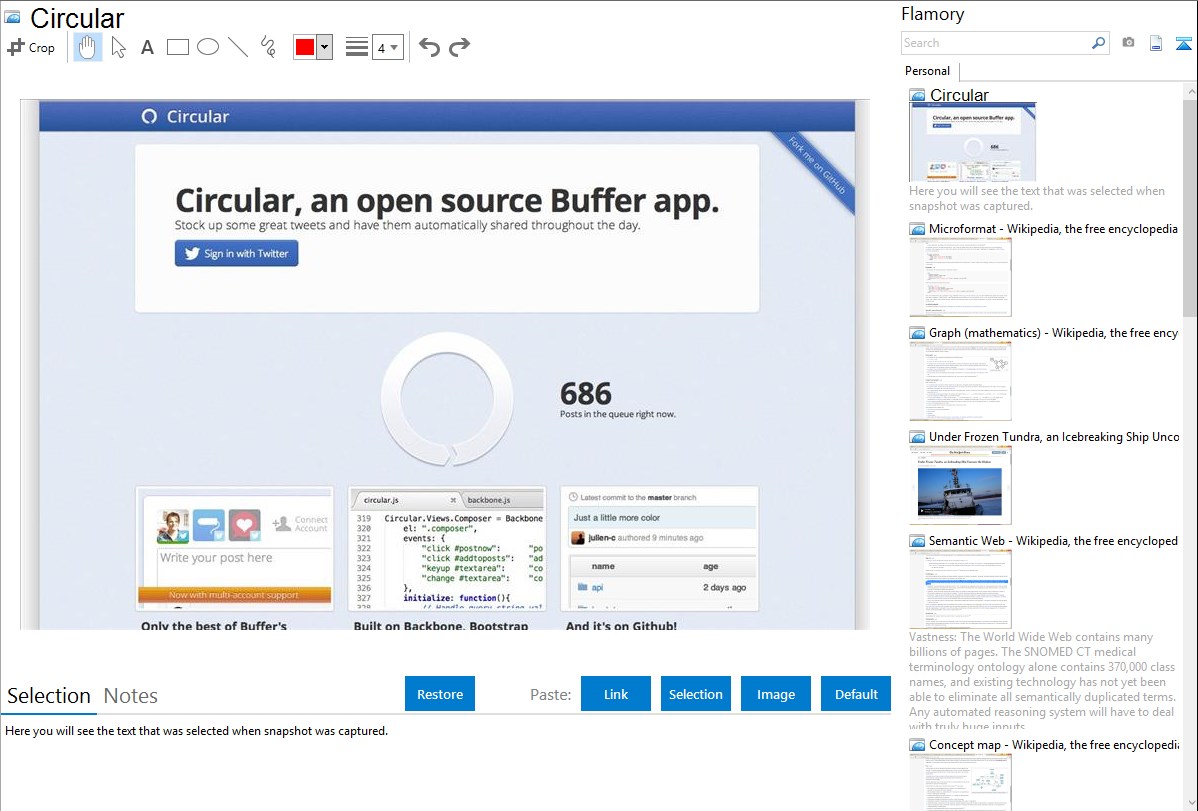This screenshot has height=811, width=1198.
Task: Open the Semantic Web snapshot thumbnail
Action: pos(960,589)
